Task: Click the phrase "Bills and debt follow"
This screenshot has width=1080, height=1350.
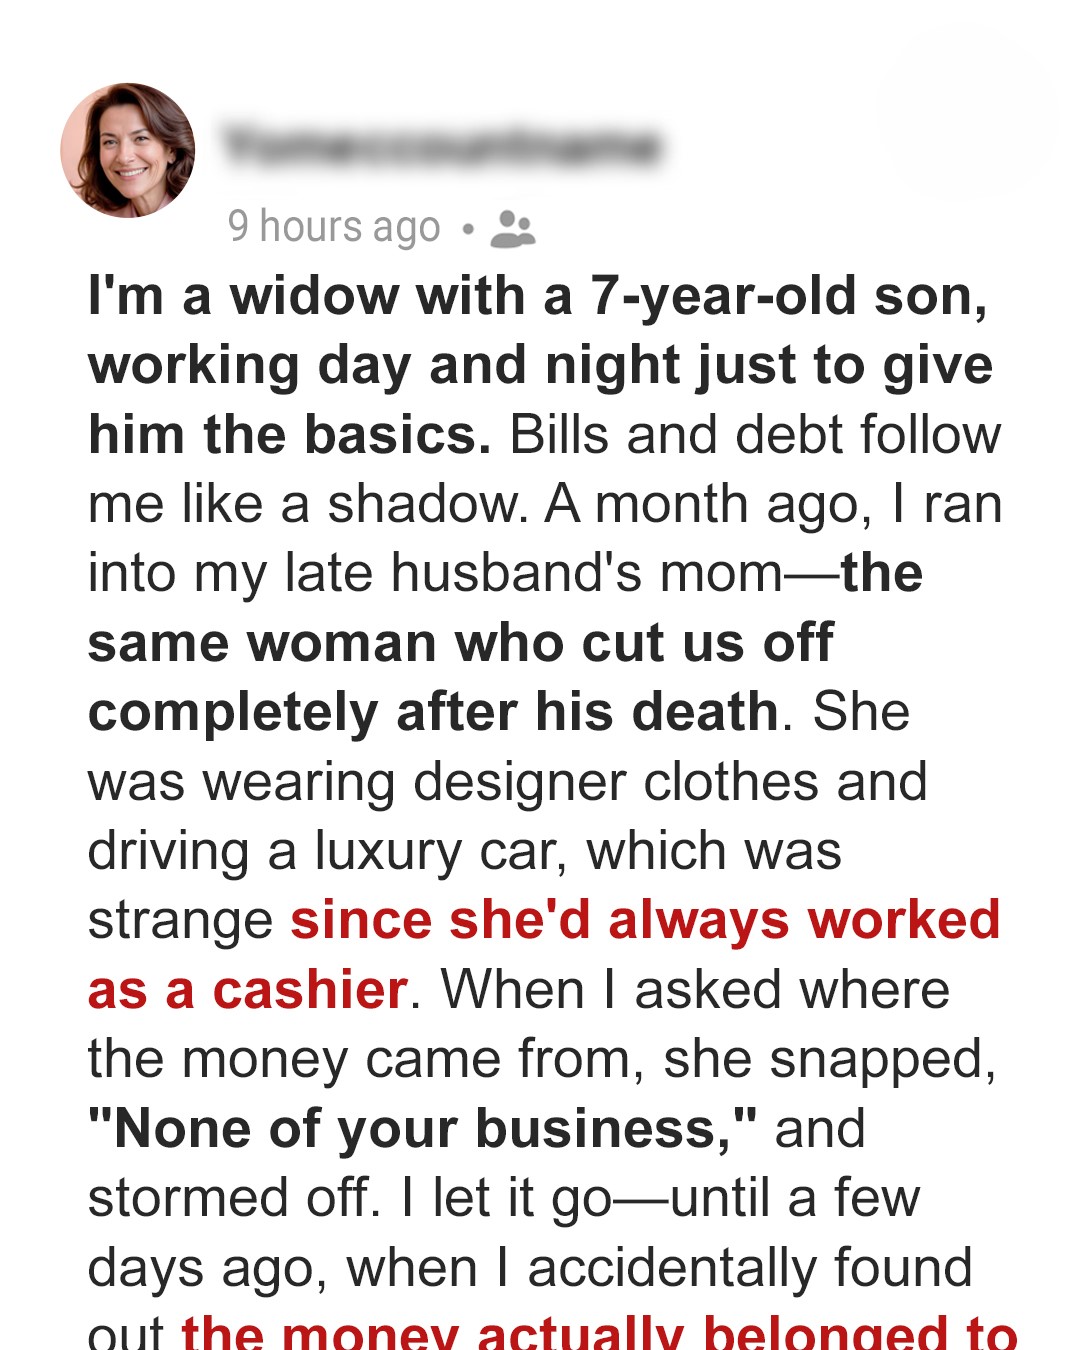Action: coord(755,435)
